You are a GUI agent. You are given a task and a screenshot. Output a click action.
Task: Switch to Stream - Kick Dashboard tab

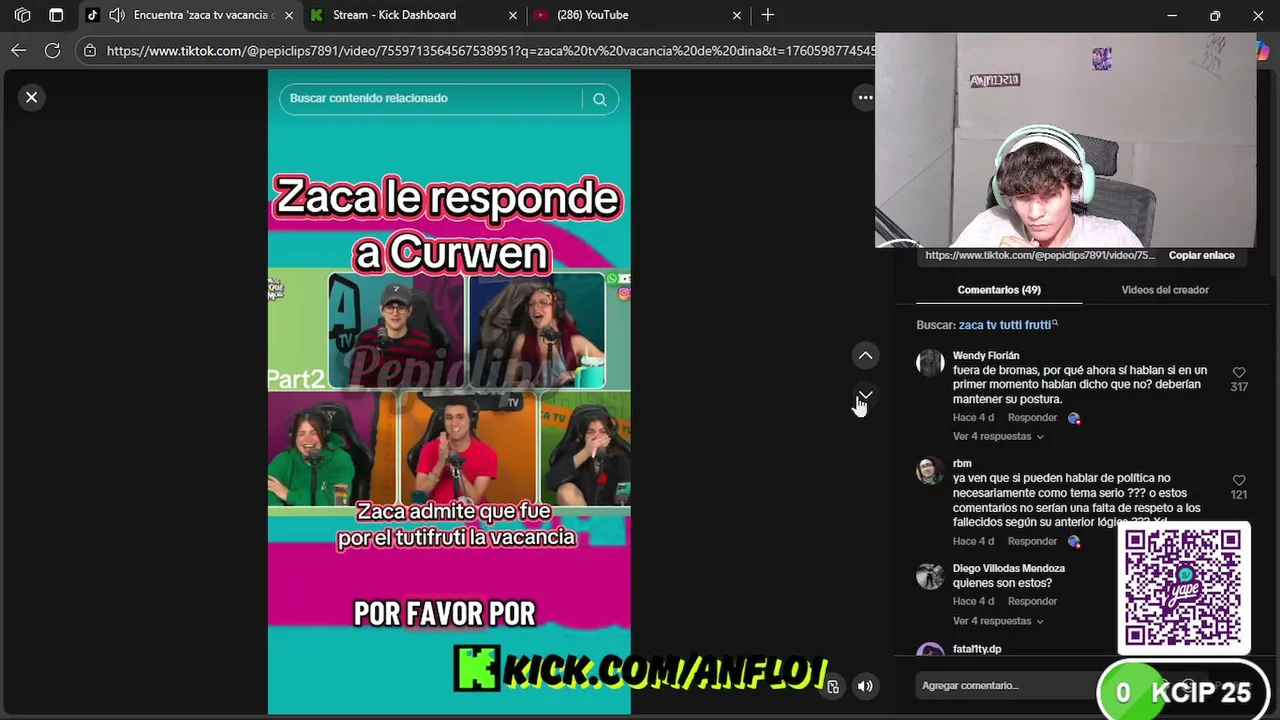(394, 15)
